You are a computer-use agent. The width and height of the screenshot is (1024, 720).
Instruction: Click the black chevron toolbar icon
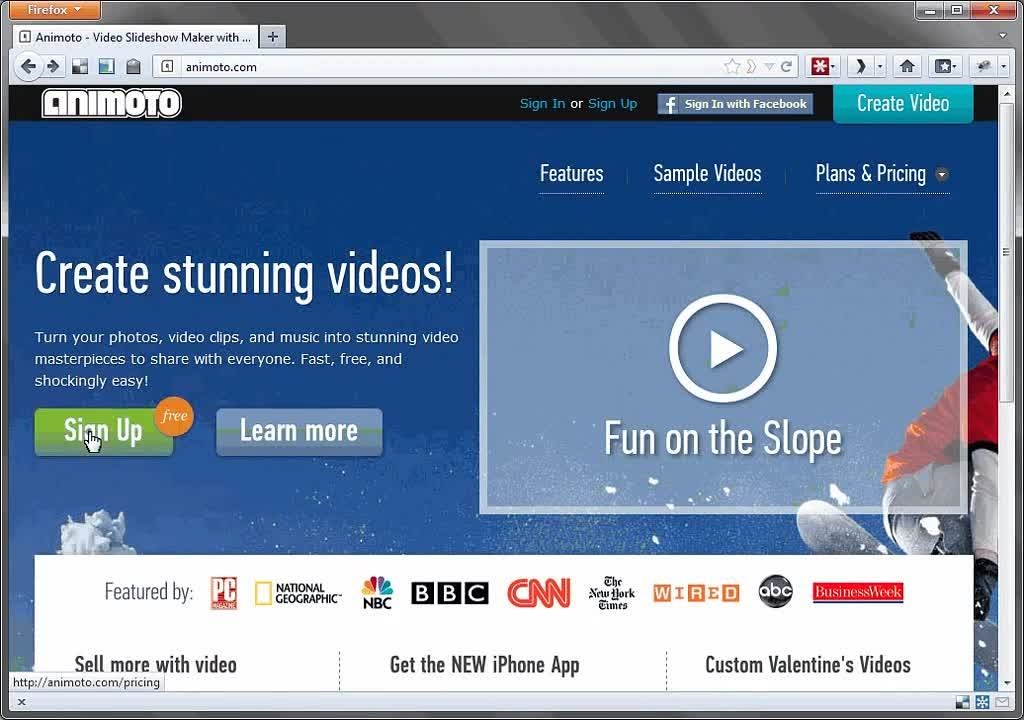click(860, 66)
